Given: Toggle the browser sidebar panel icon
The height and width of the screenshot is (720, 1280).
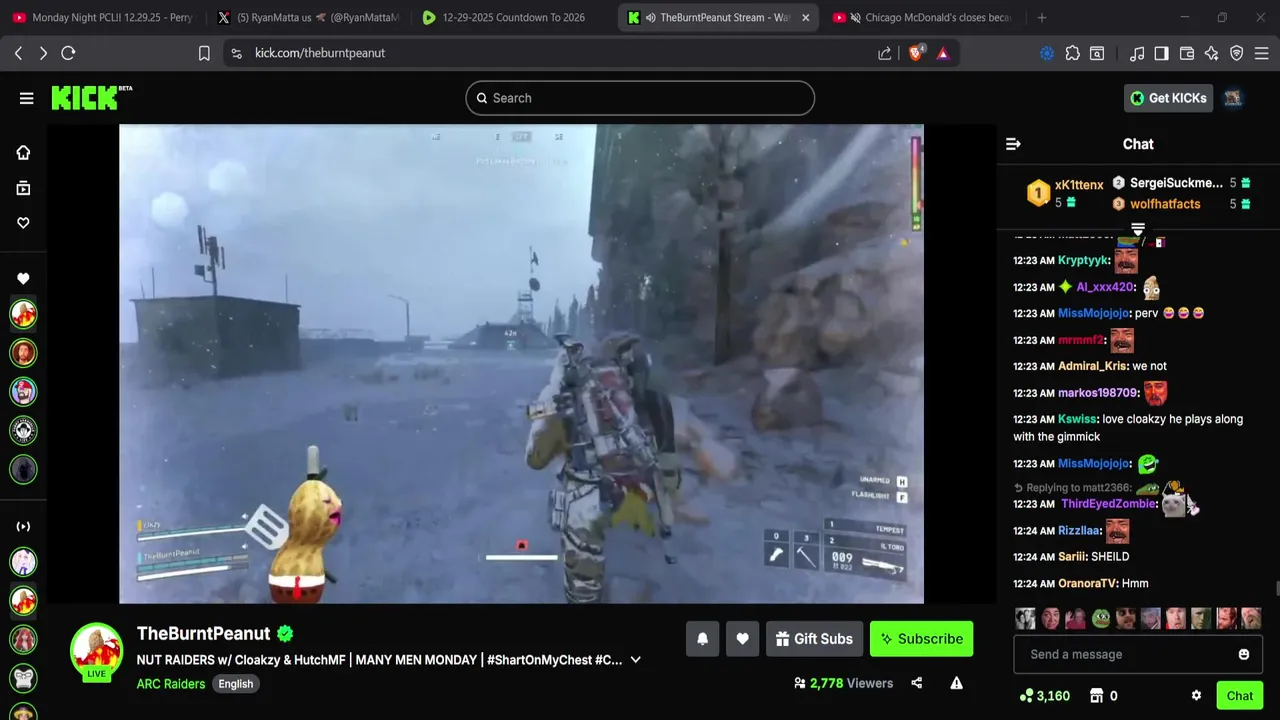Looking at the screenshot, I should point(1161,53).
